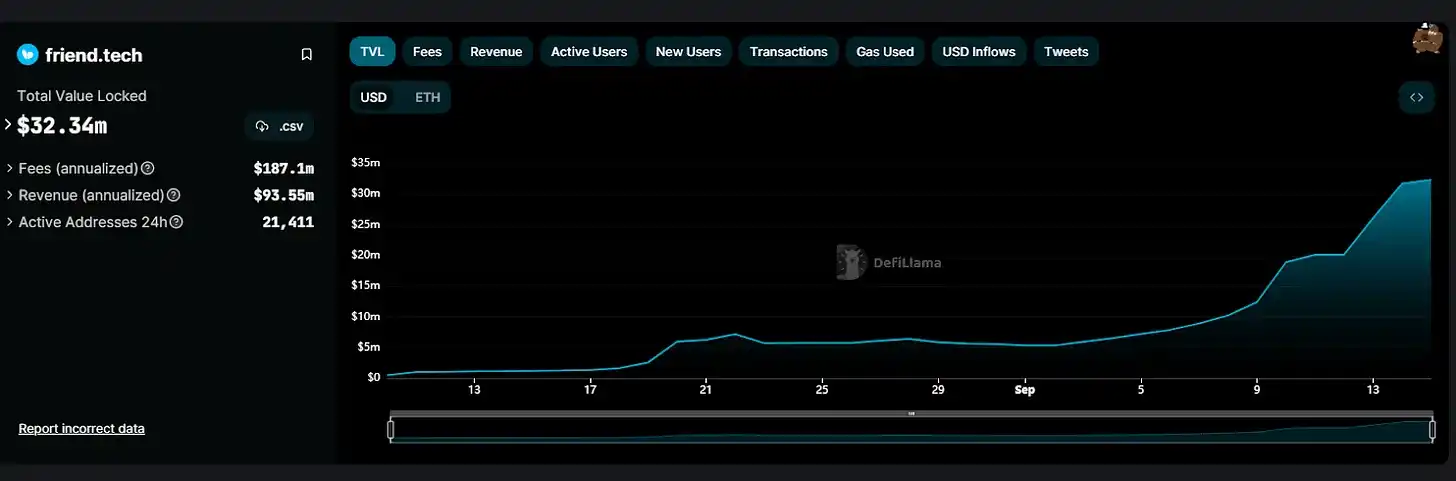Click the TVL peak at the chart's end
The width and height of the screenshot is (1456, 481).
(1431, 180)
